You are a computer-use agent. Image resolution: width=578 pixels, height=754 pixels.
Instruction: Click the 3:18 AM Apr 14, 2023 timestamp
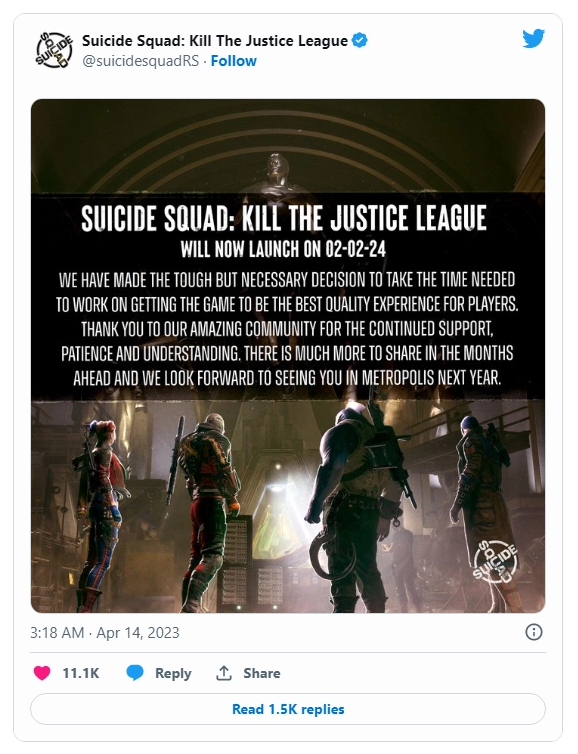tap(105, 632)
